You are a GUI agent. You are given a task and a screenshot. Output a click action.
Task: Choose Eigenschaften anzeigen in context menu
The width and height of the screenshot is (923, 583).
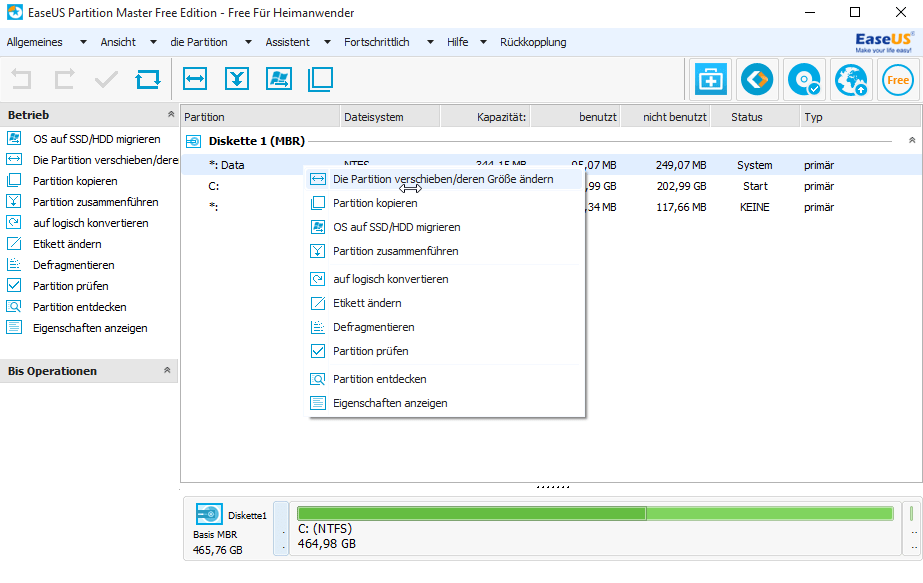click(x=444, y=403)
